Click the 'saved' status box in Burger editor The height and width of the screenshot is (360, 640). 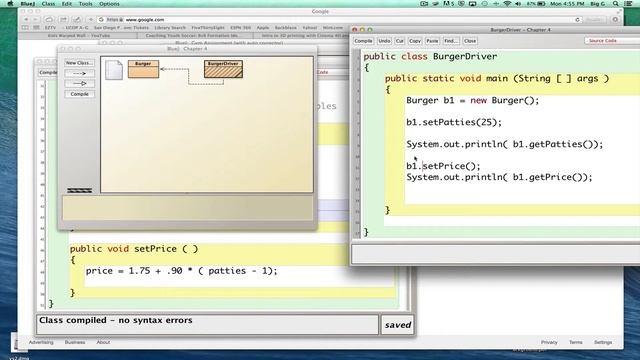[x=398, y=325]
